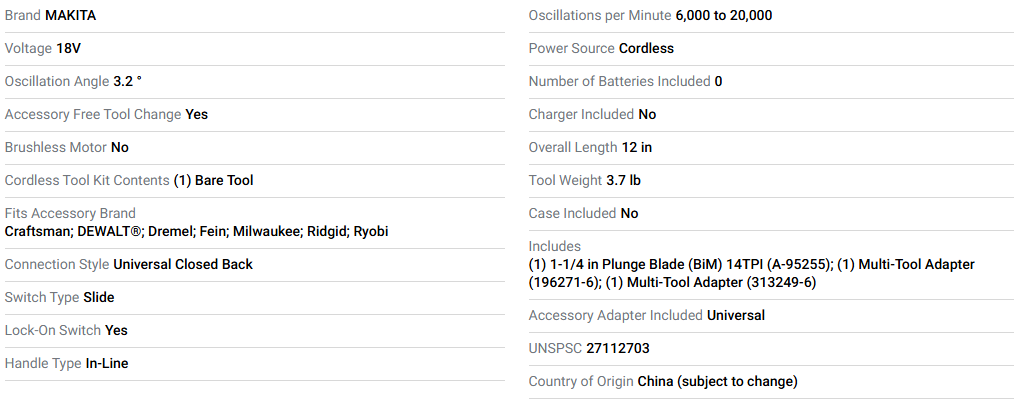The image size is (1014, 399).
Task: Click the Tool Weight 3.7 lb value
Action: click(623, 180)
